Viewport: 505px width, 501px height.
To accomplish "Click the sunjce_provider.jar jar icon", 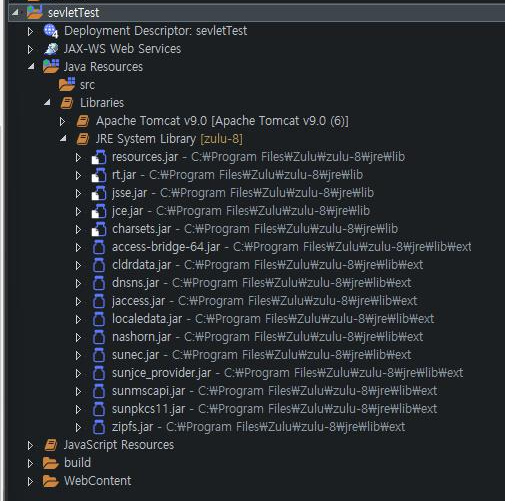I will [99, 373].
